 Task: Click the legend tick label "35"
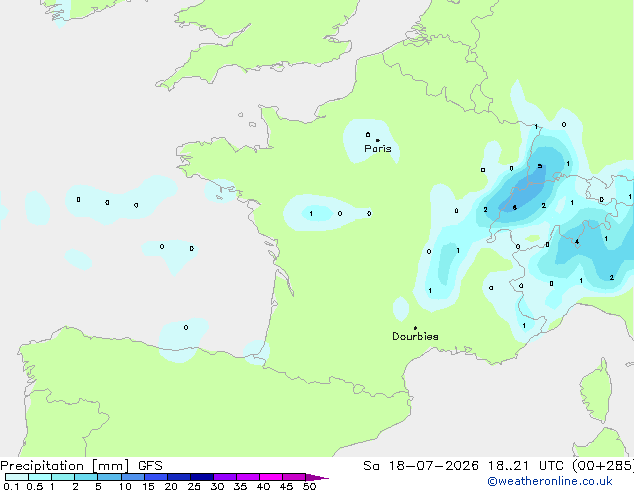240,486
